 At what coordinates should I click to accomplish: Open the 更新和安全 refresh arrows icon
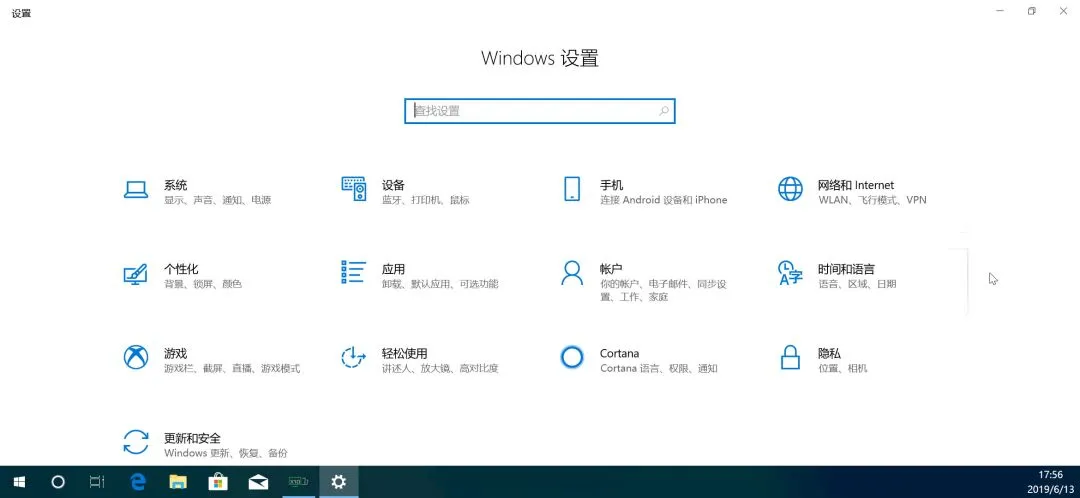(x=136, y=442)
